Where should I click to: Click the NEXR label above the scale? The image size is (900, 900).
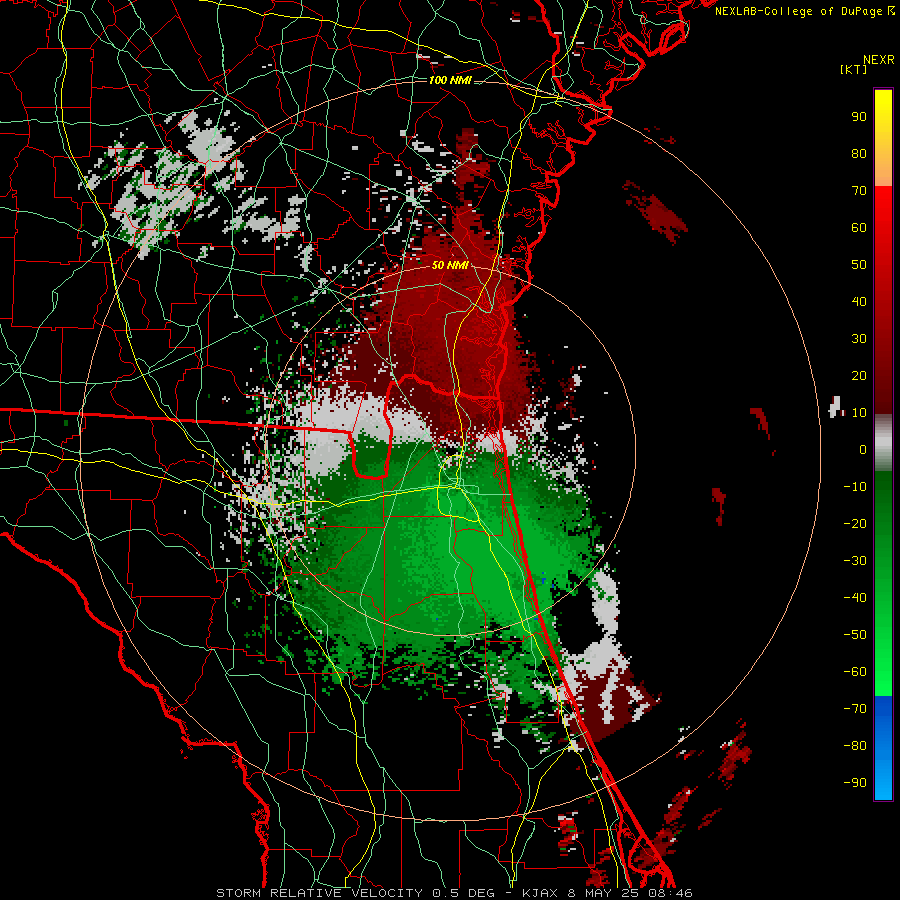click(878, 60)
